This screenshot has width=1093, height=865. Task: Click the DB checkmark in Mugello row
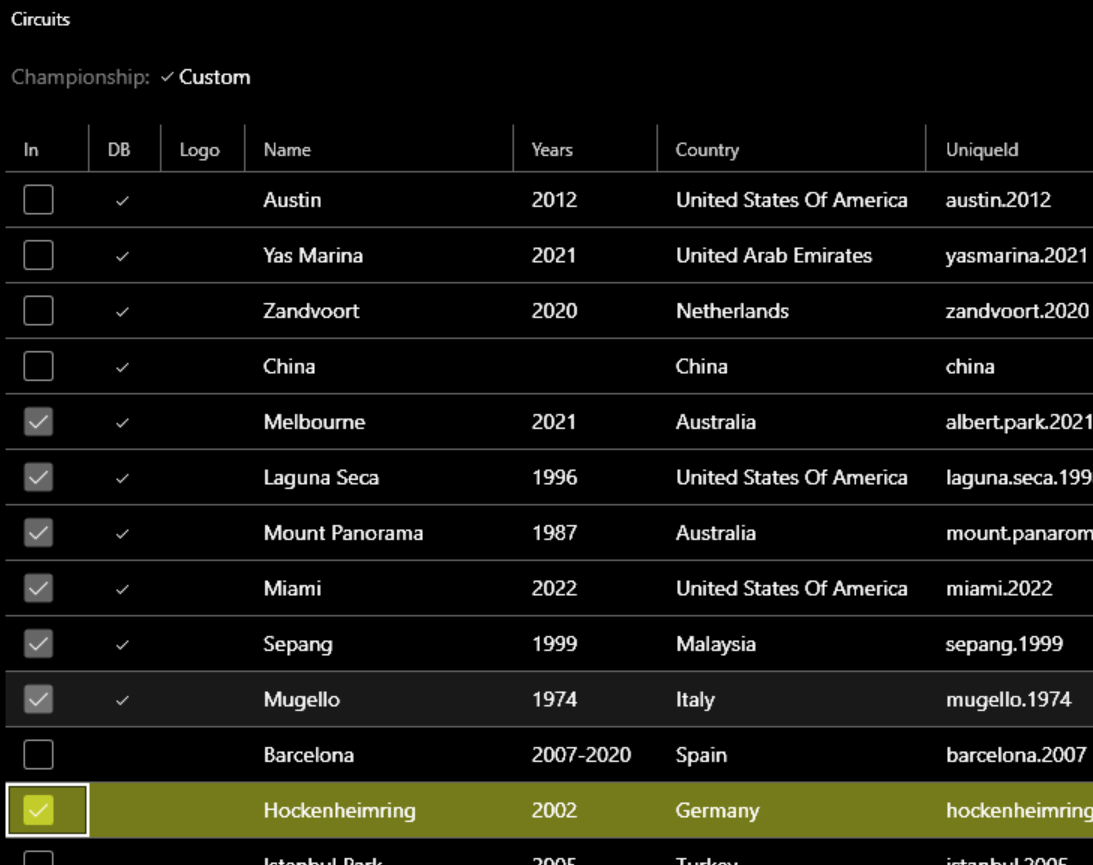click(x=122, y=700)
